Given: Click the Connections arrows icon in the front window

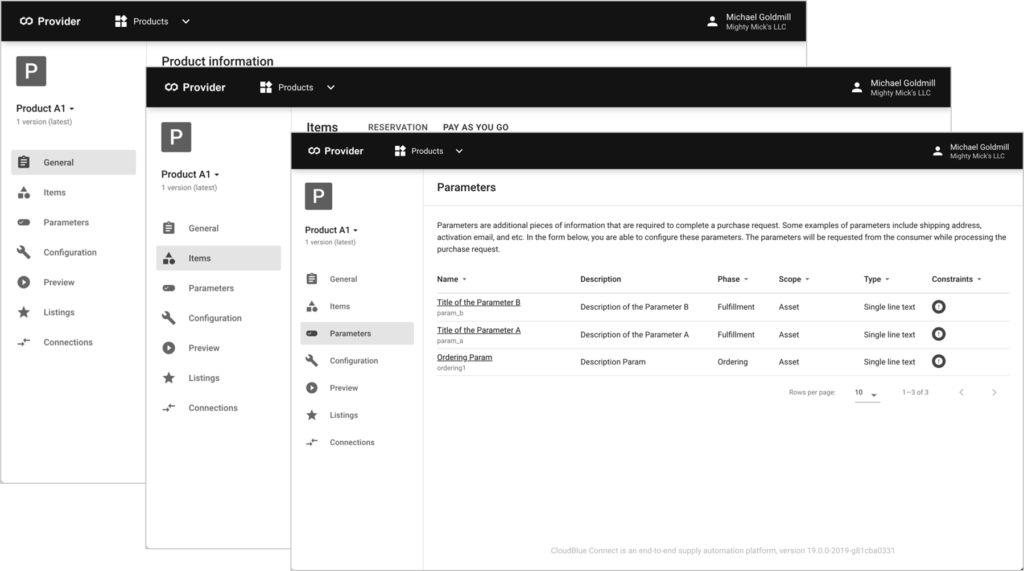Looking at the screenshot, I should [312, 442].
